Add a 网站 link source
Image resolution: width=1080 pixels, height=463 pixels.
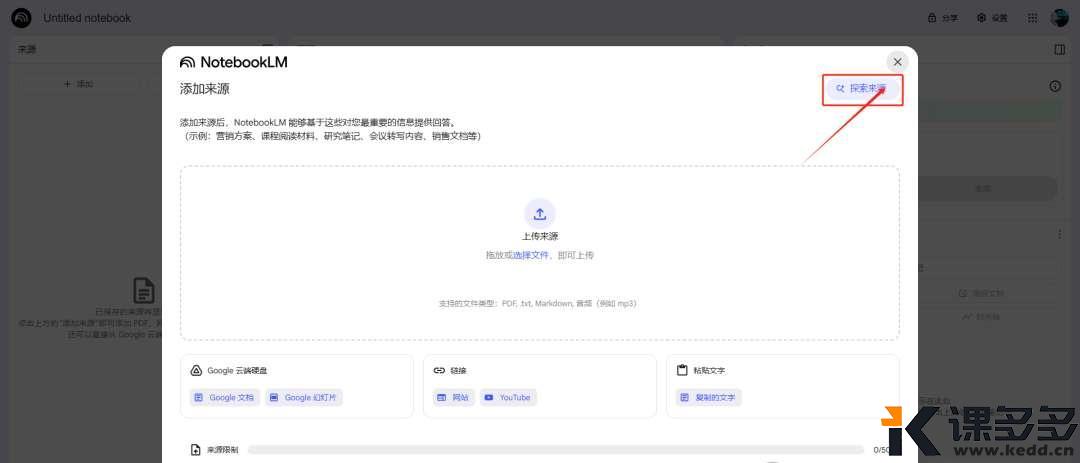coord(453,398)
